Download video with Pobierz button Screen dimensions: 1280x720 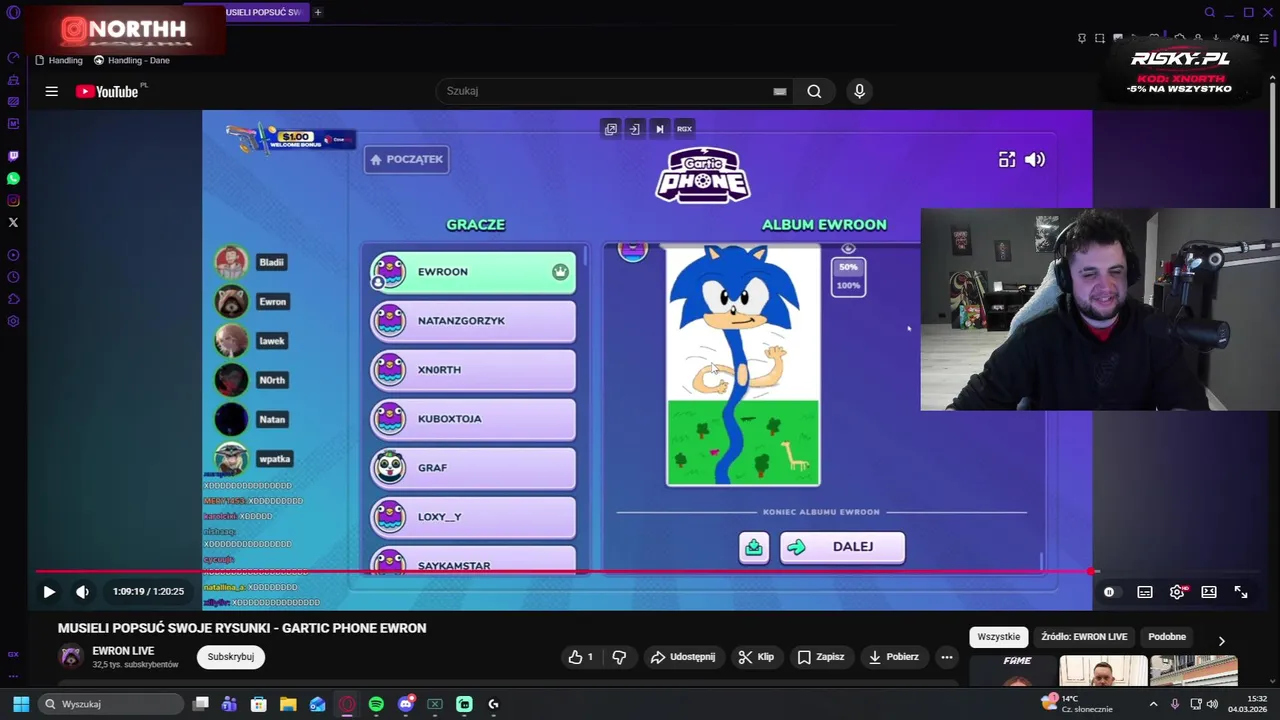pyautogui.click(x=894, y=657)
